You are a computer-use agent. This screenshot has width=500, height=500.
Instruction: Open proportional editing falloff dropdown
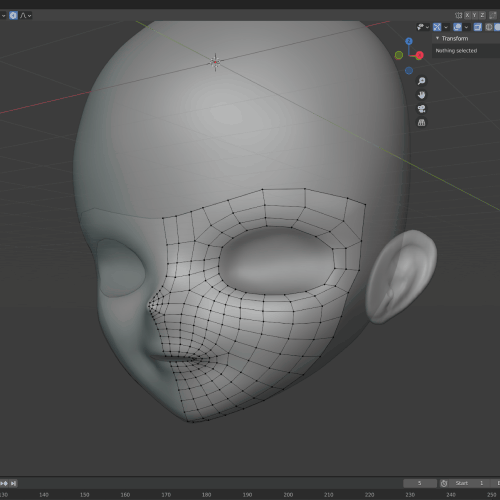pyautogui.click(x=26, y=15)
